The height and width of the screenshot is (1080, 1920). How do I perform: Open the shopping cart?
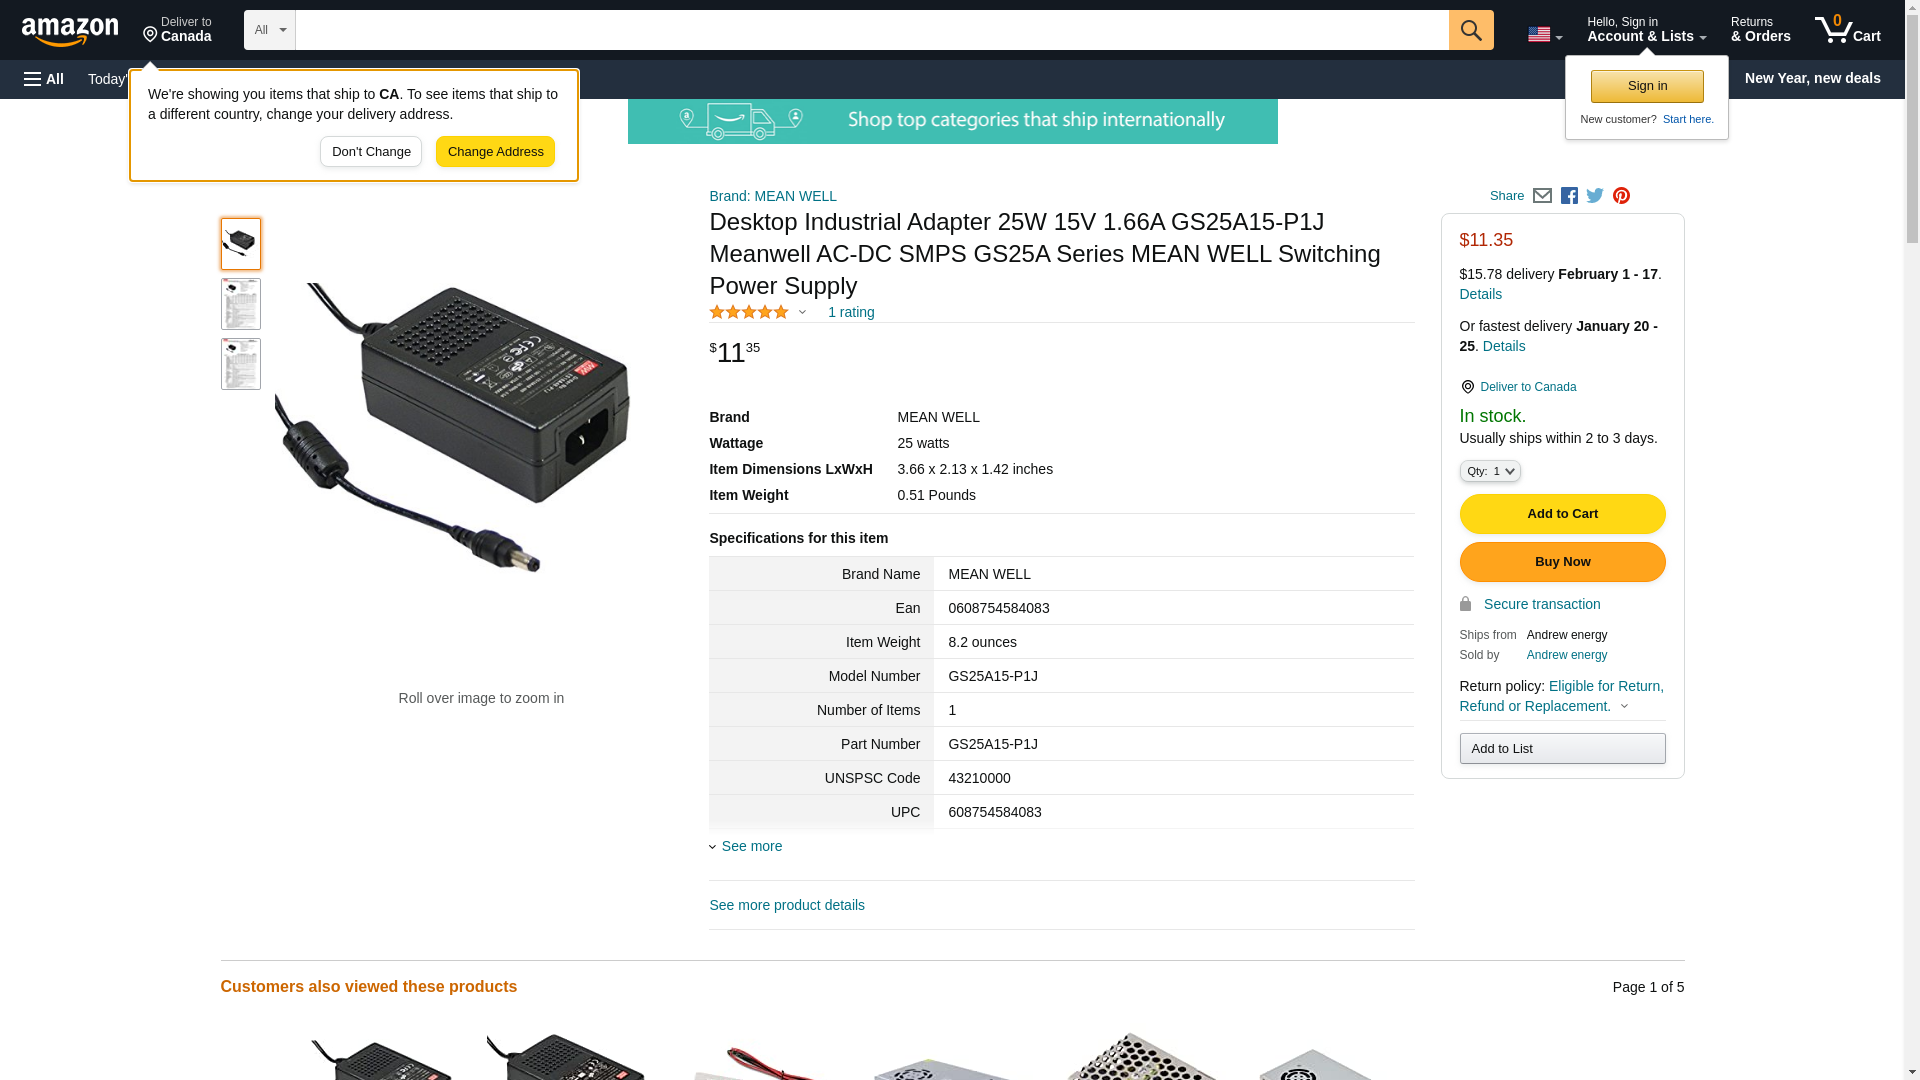click(x=1848, y=30)
